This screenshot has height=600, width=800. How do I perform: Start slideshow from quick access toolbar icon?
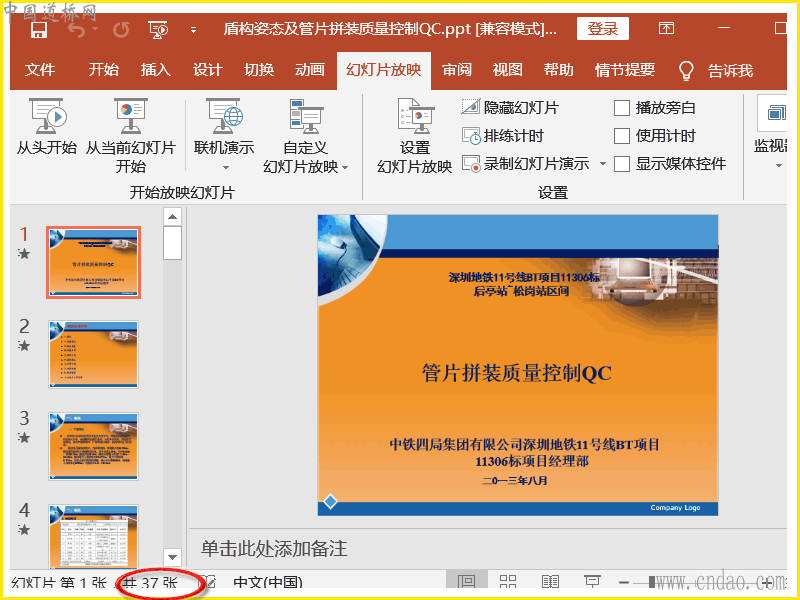tap(158, 30)
